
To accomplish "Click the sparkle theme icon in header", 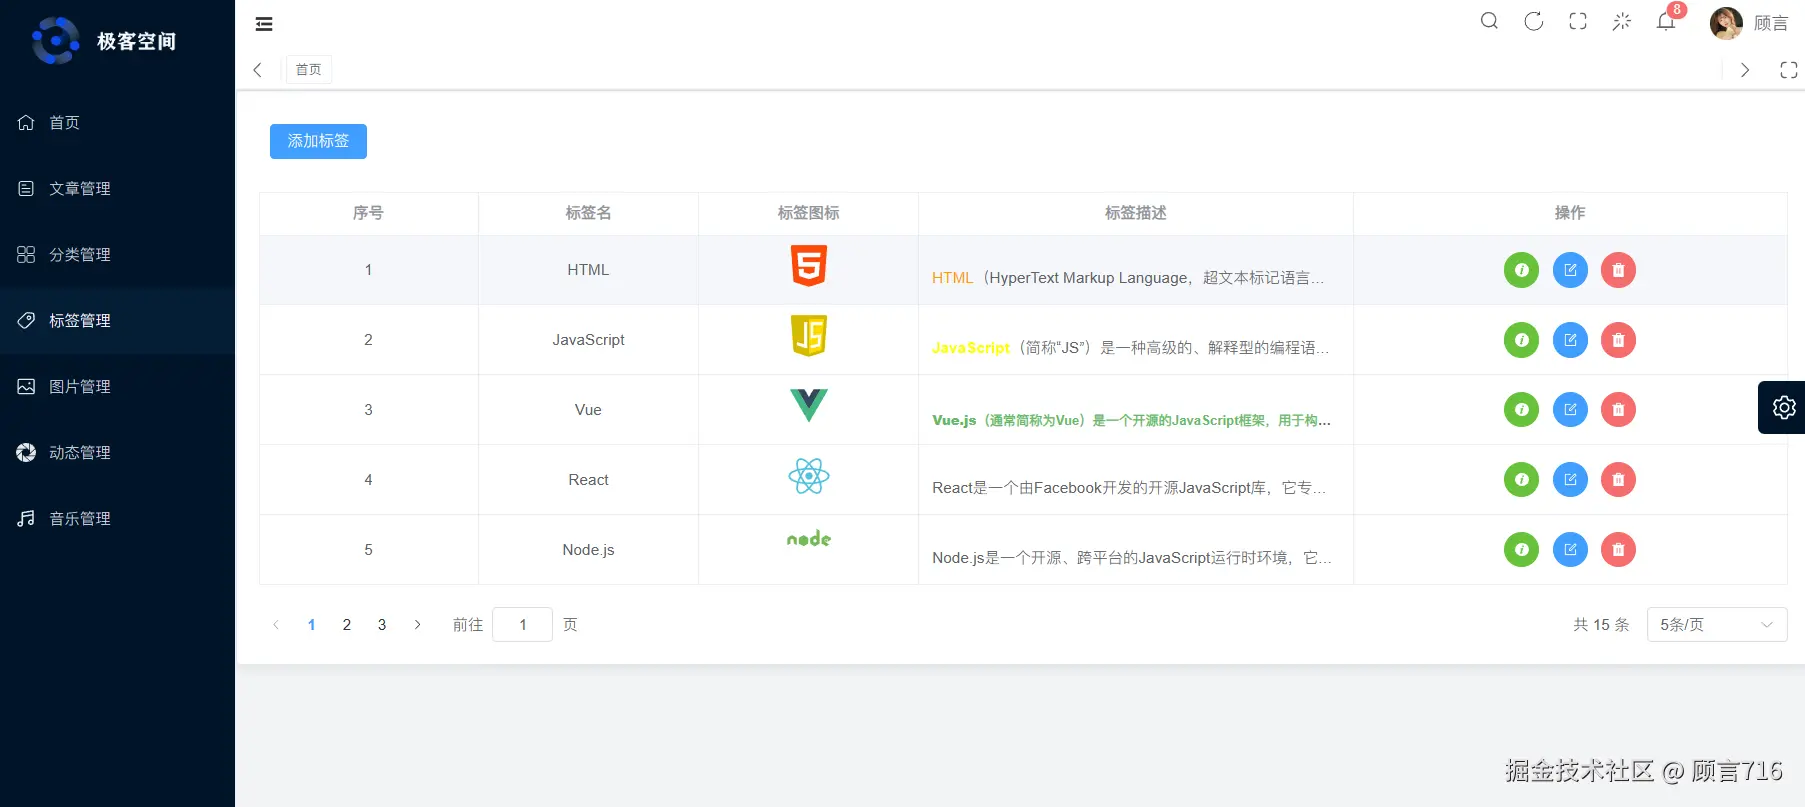I will click(1622, 21).
